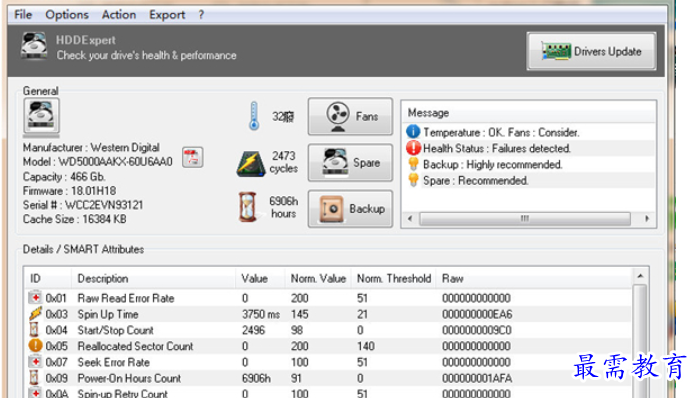The height and width of the screenshot is (398, 695).
Task: Click the 2473 cycles reading
Action: click(284, 162)
